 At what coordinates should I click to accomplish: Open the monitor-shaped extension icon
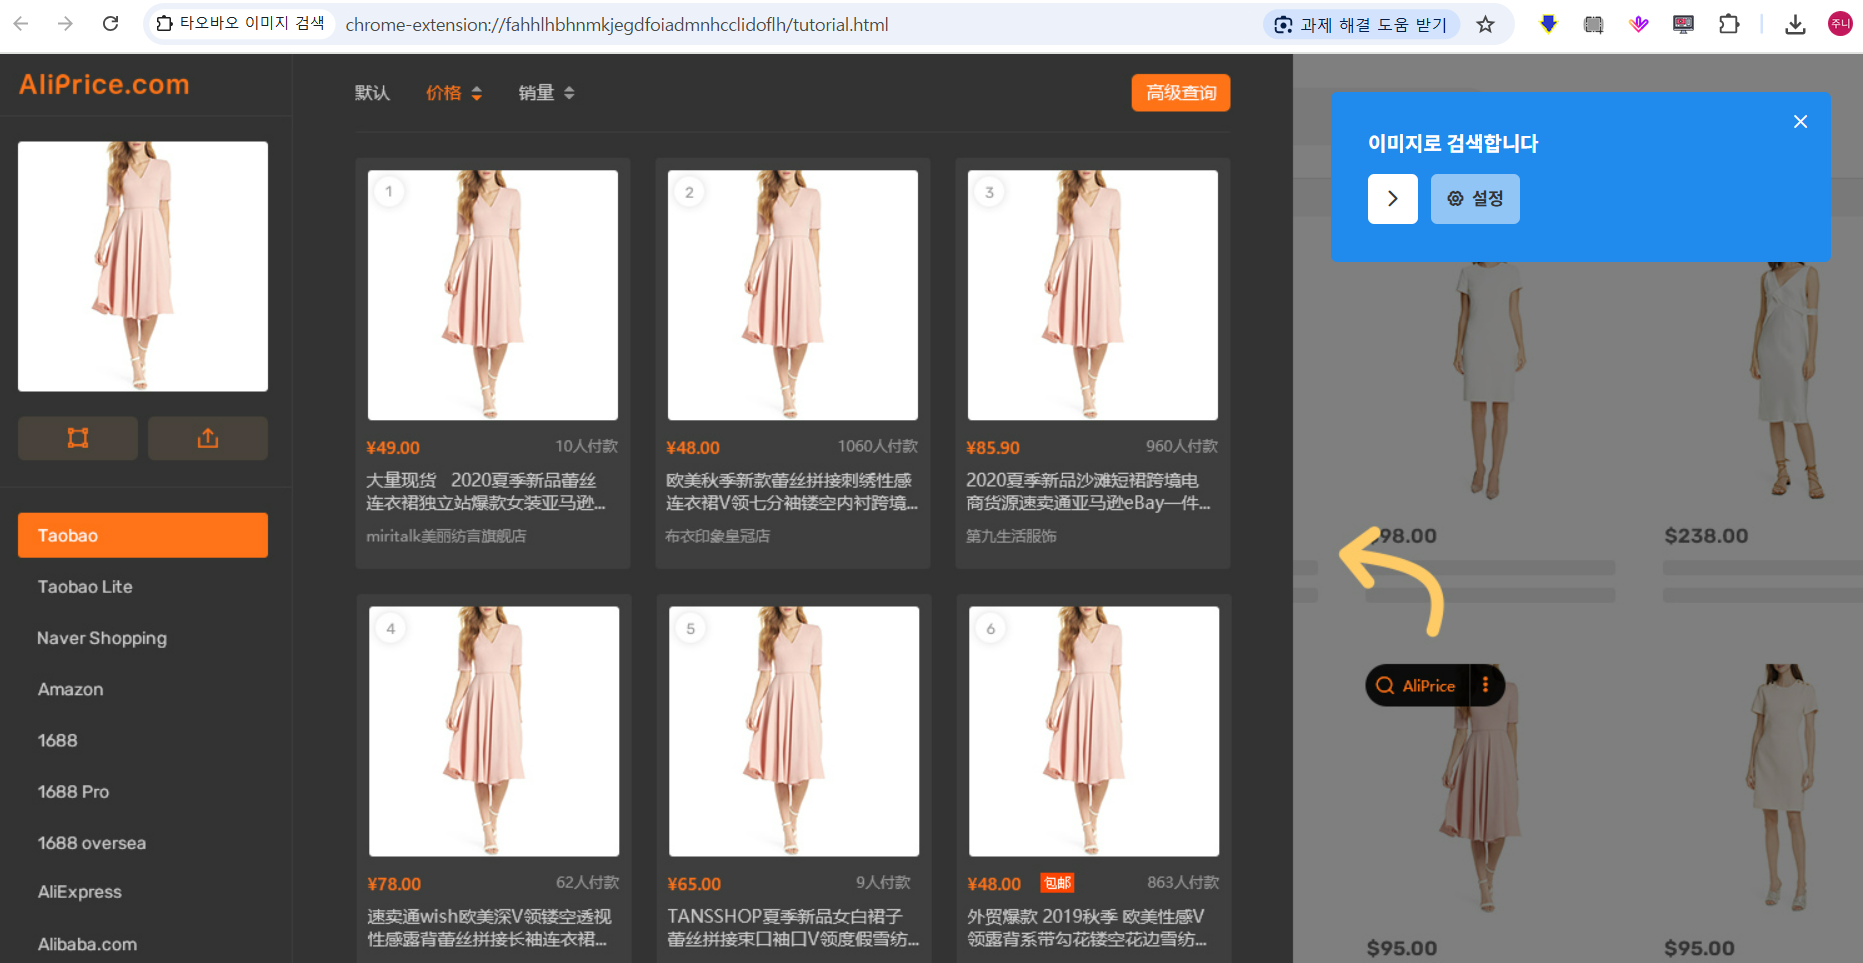1683,24
